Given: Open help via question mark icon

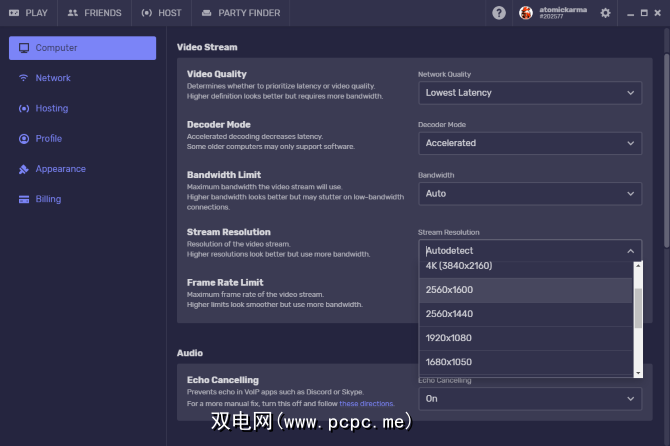Looking at the screenshot, I should pyautogui.click(x=499, y=13).
